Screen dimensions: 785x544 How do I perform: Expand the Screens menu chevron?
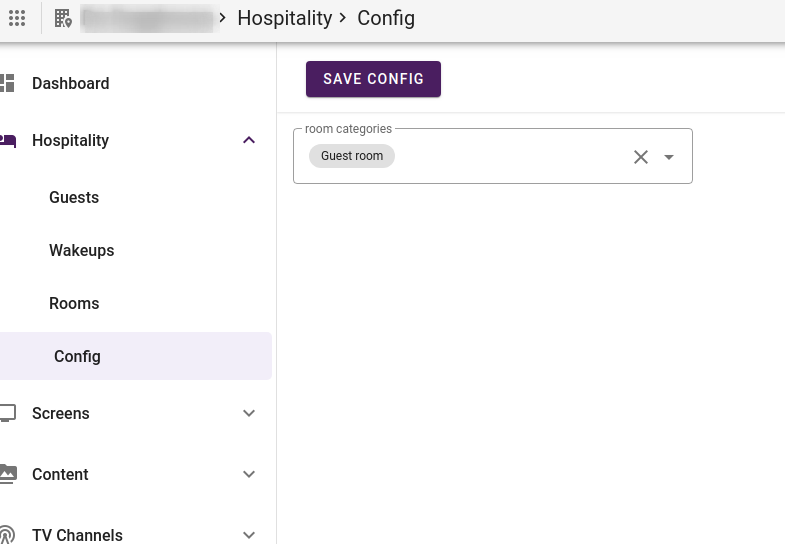point(249,413)
